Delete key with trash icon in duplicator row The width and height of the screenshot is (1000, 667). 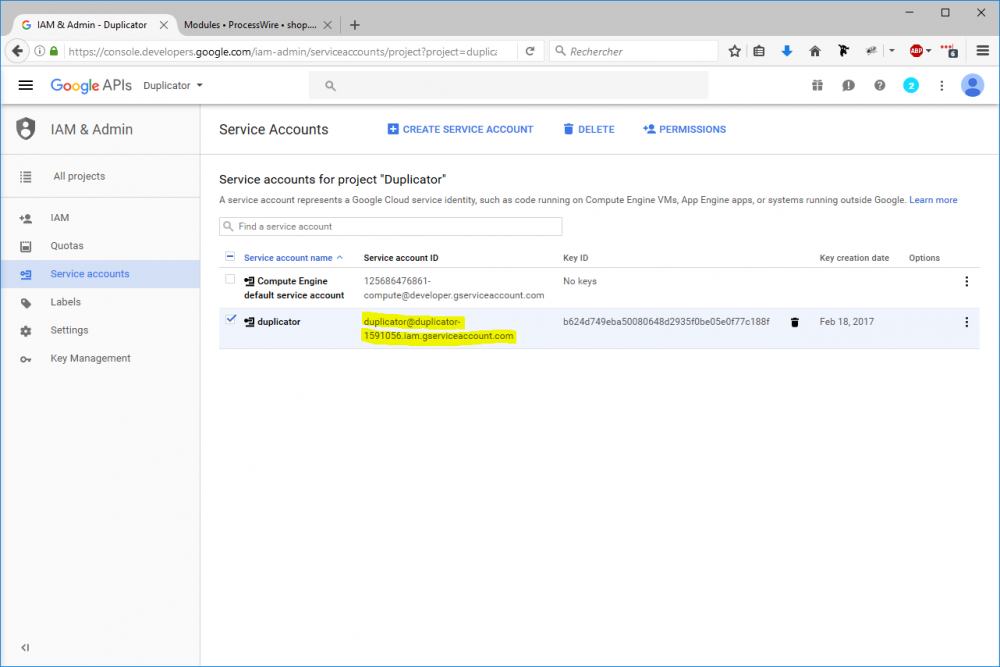(x=795, y=322)
